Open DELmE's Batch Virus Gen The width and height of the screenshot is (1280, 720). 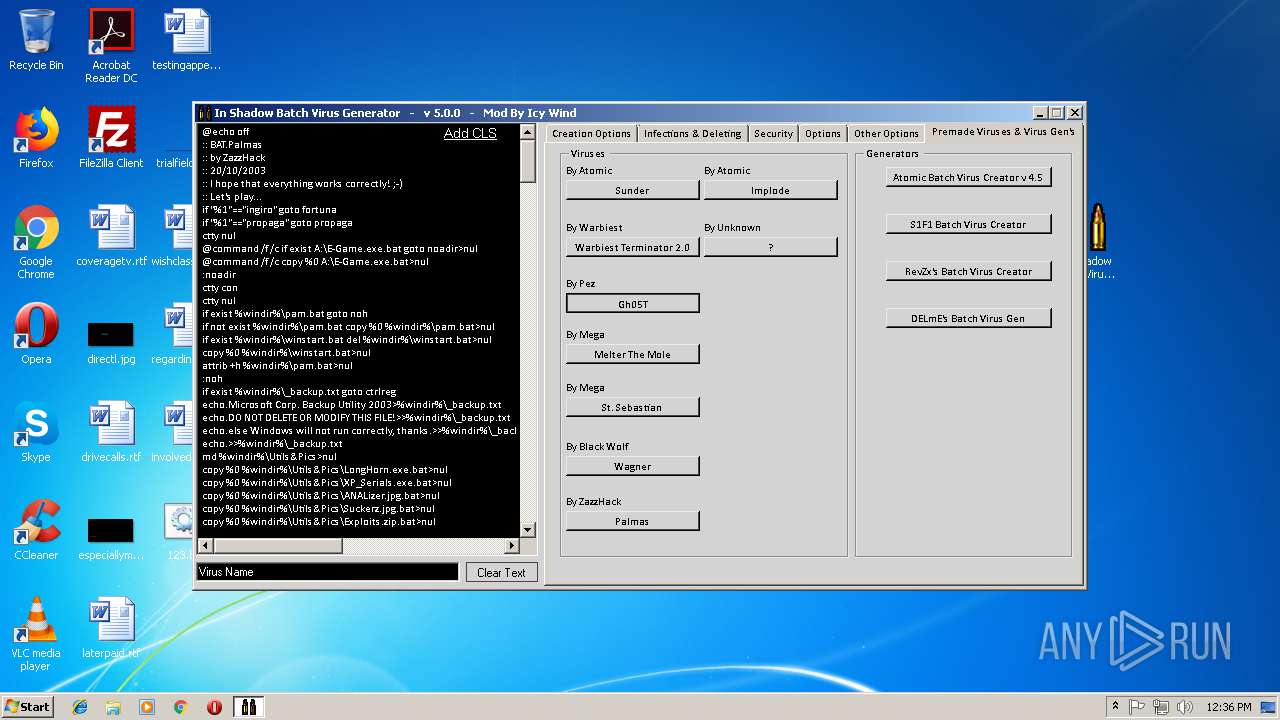pyautogui.click(x=968, y=318)
